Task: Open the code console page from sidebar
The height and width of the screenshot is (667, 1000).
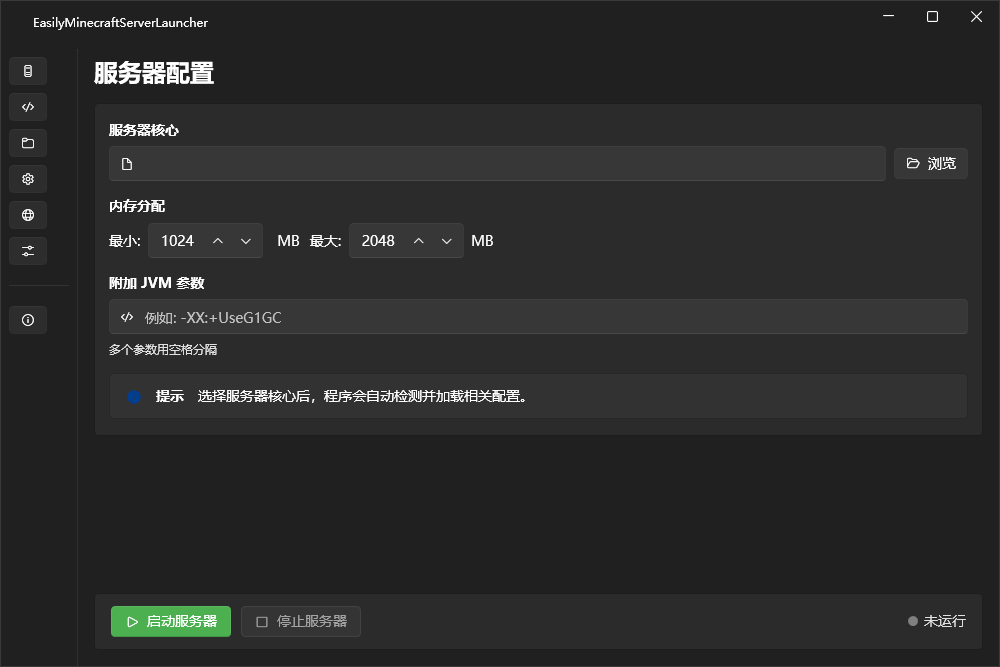Action: (28, 106)
